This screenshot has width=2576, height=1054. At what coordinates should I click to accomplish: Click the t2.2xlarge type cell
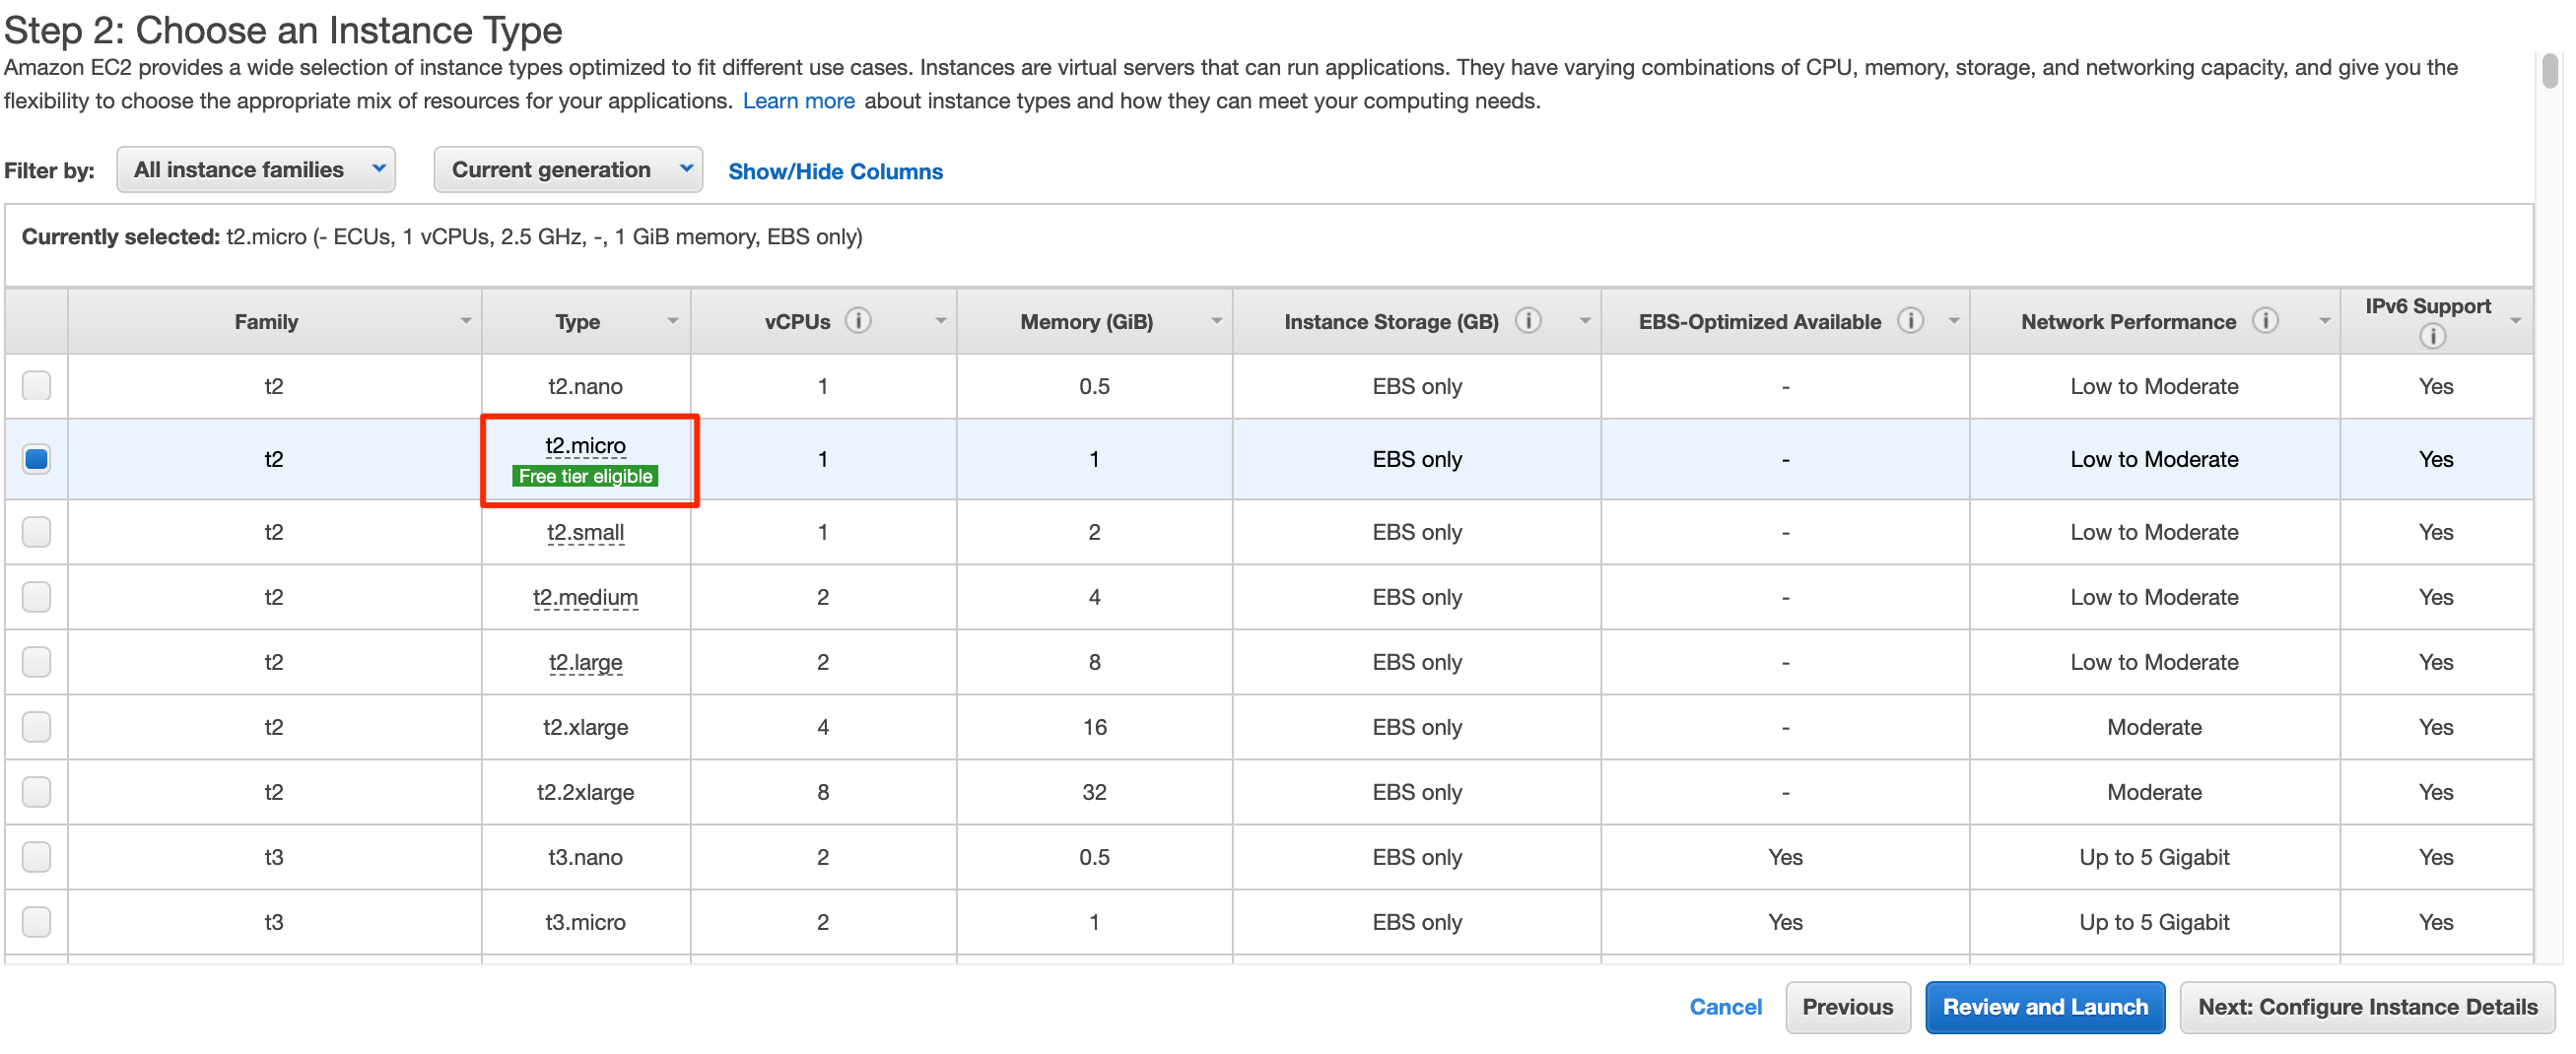tap(585, 792)
